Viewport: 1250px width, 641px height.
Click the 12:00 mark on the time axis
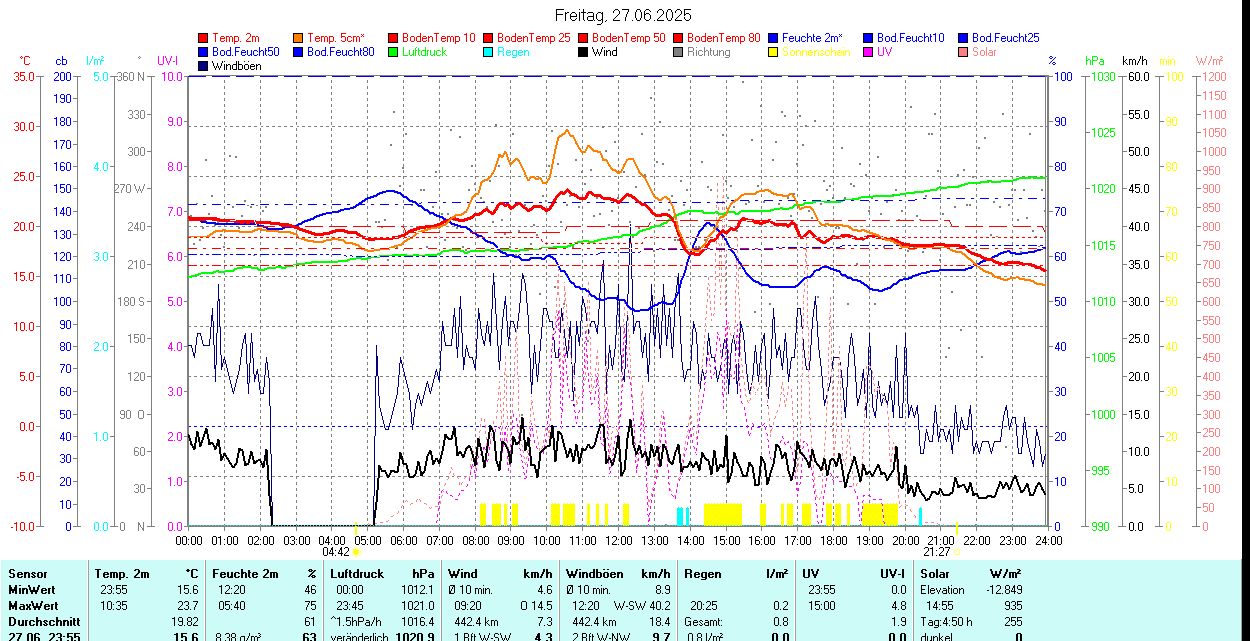click(x=619, y=540)
